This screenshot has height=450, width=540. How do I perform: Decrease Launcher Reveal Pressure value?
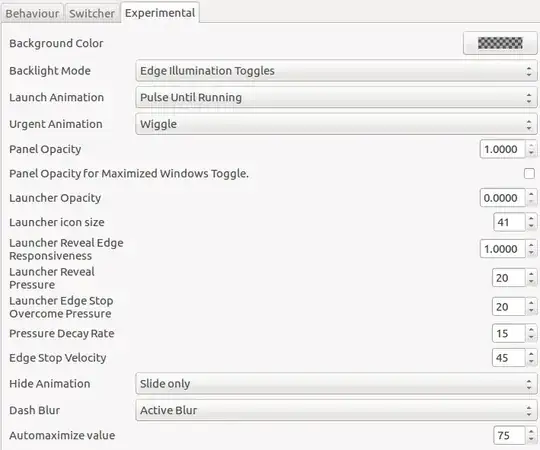[x=531, y=282]
